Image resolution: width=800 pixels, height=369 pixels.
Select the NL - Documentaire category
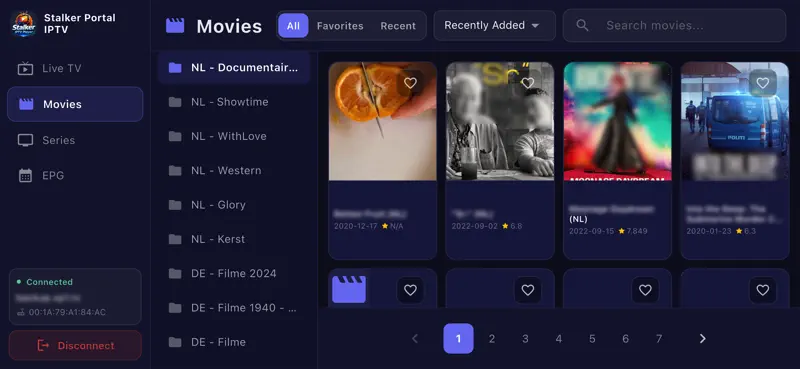coord(234,67)
